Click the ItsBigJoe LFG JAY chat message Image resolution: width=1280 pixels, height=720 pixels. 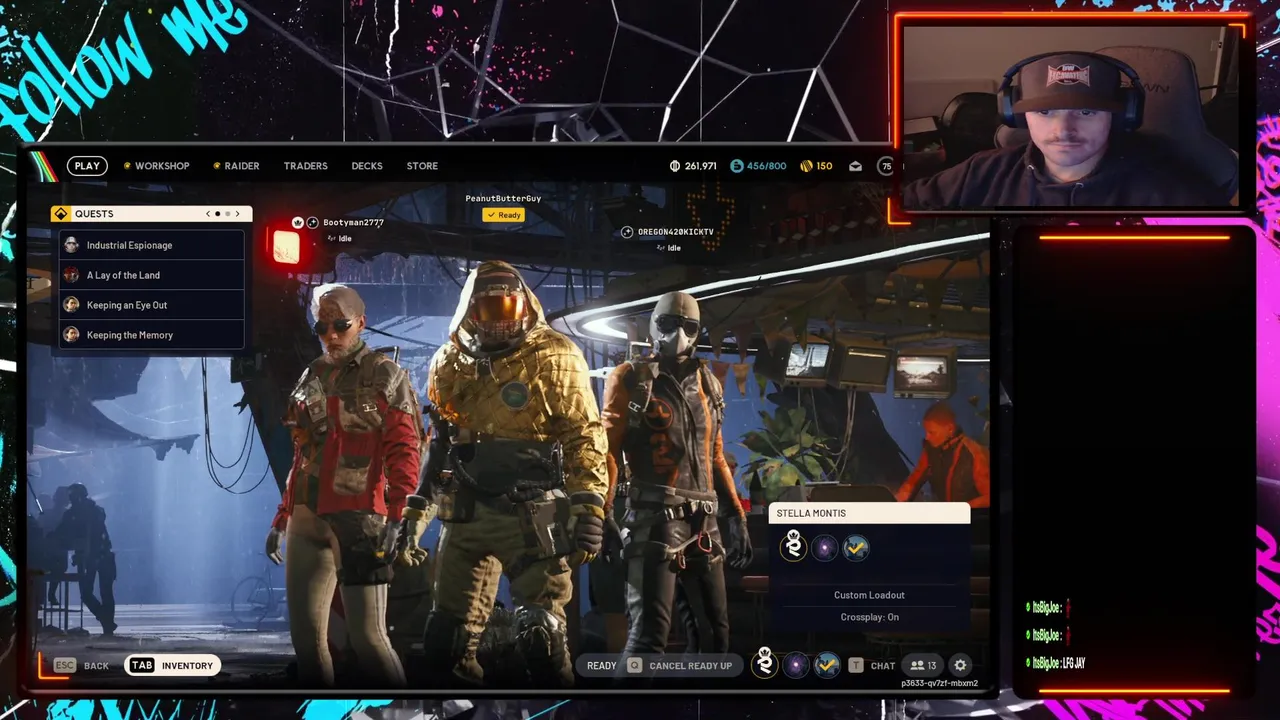1056,663
